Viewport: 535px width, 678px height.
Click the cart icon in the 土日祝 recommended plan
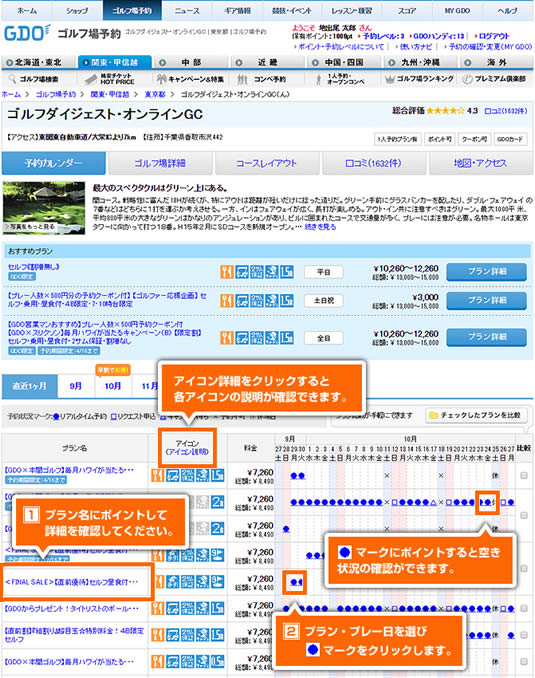[x=242, y=301]
